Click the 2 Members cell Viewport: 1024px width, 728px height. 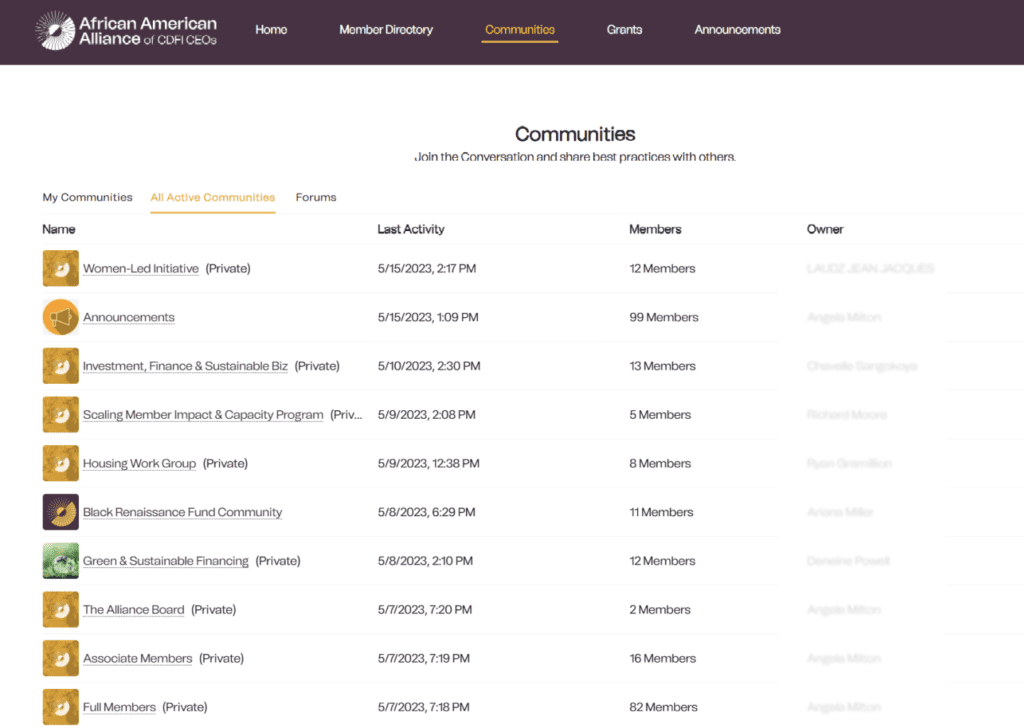point(660,610)
